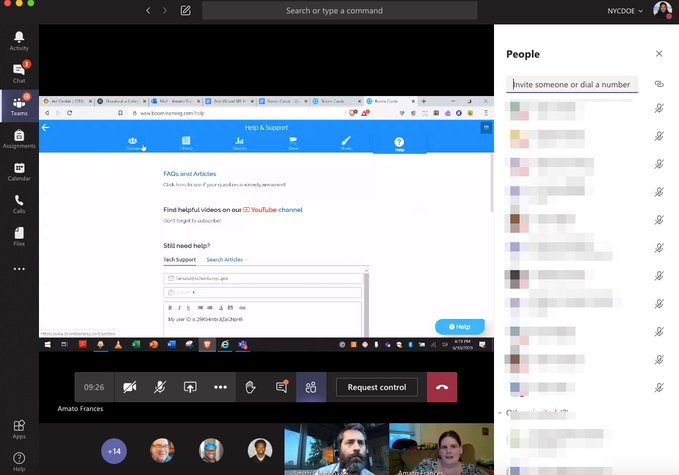Open the share screen tray
Image resolution: width=679 pixels, height=475 pixels.
190,387
